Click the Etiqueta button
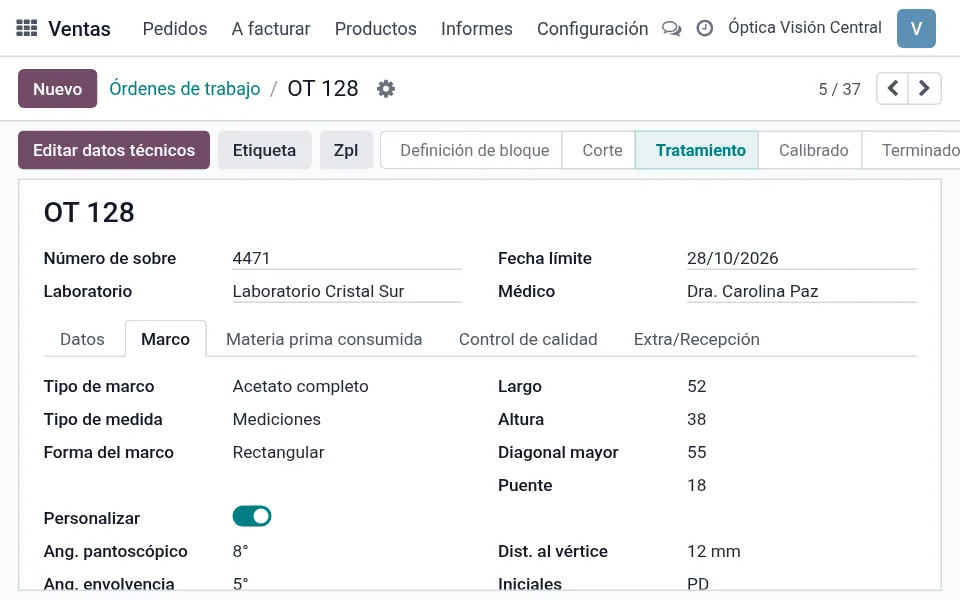The image size is (960, 600). pos(264,150)
